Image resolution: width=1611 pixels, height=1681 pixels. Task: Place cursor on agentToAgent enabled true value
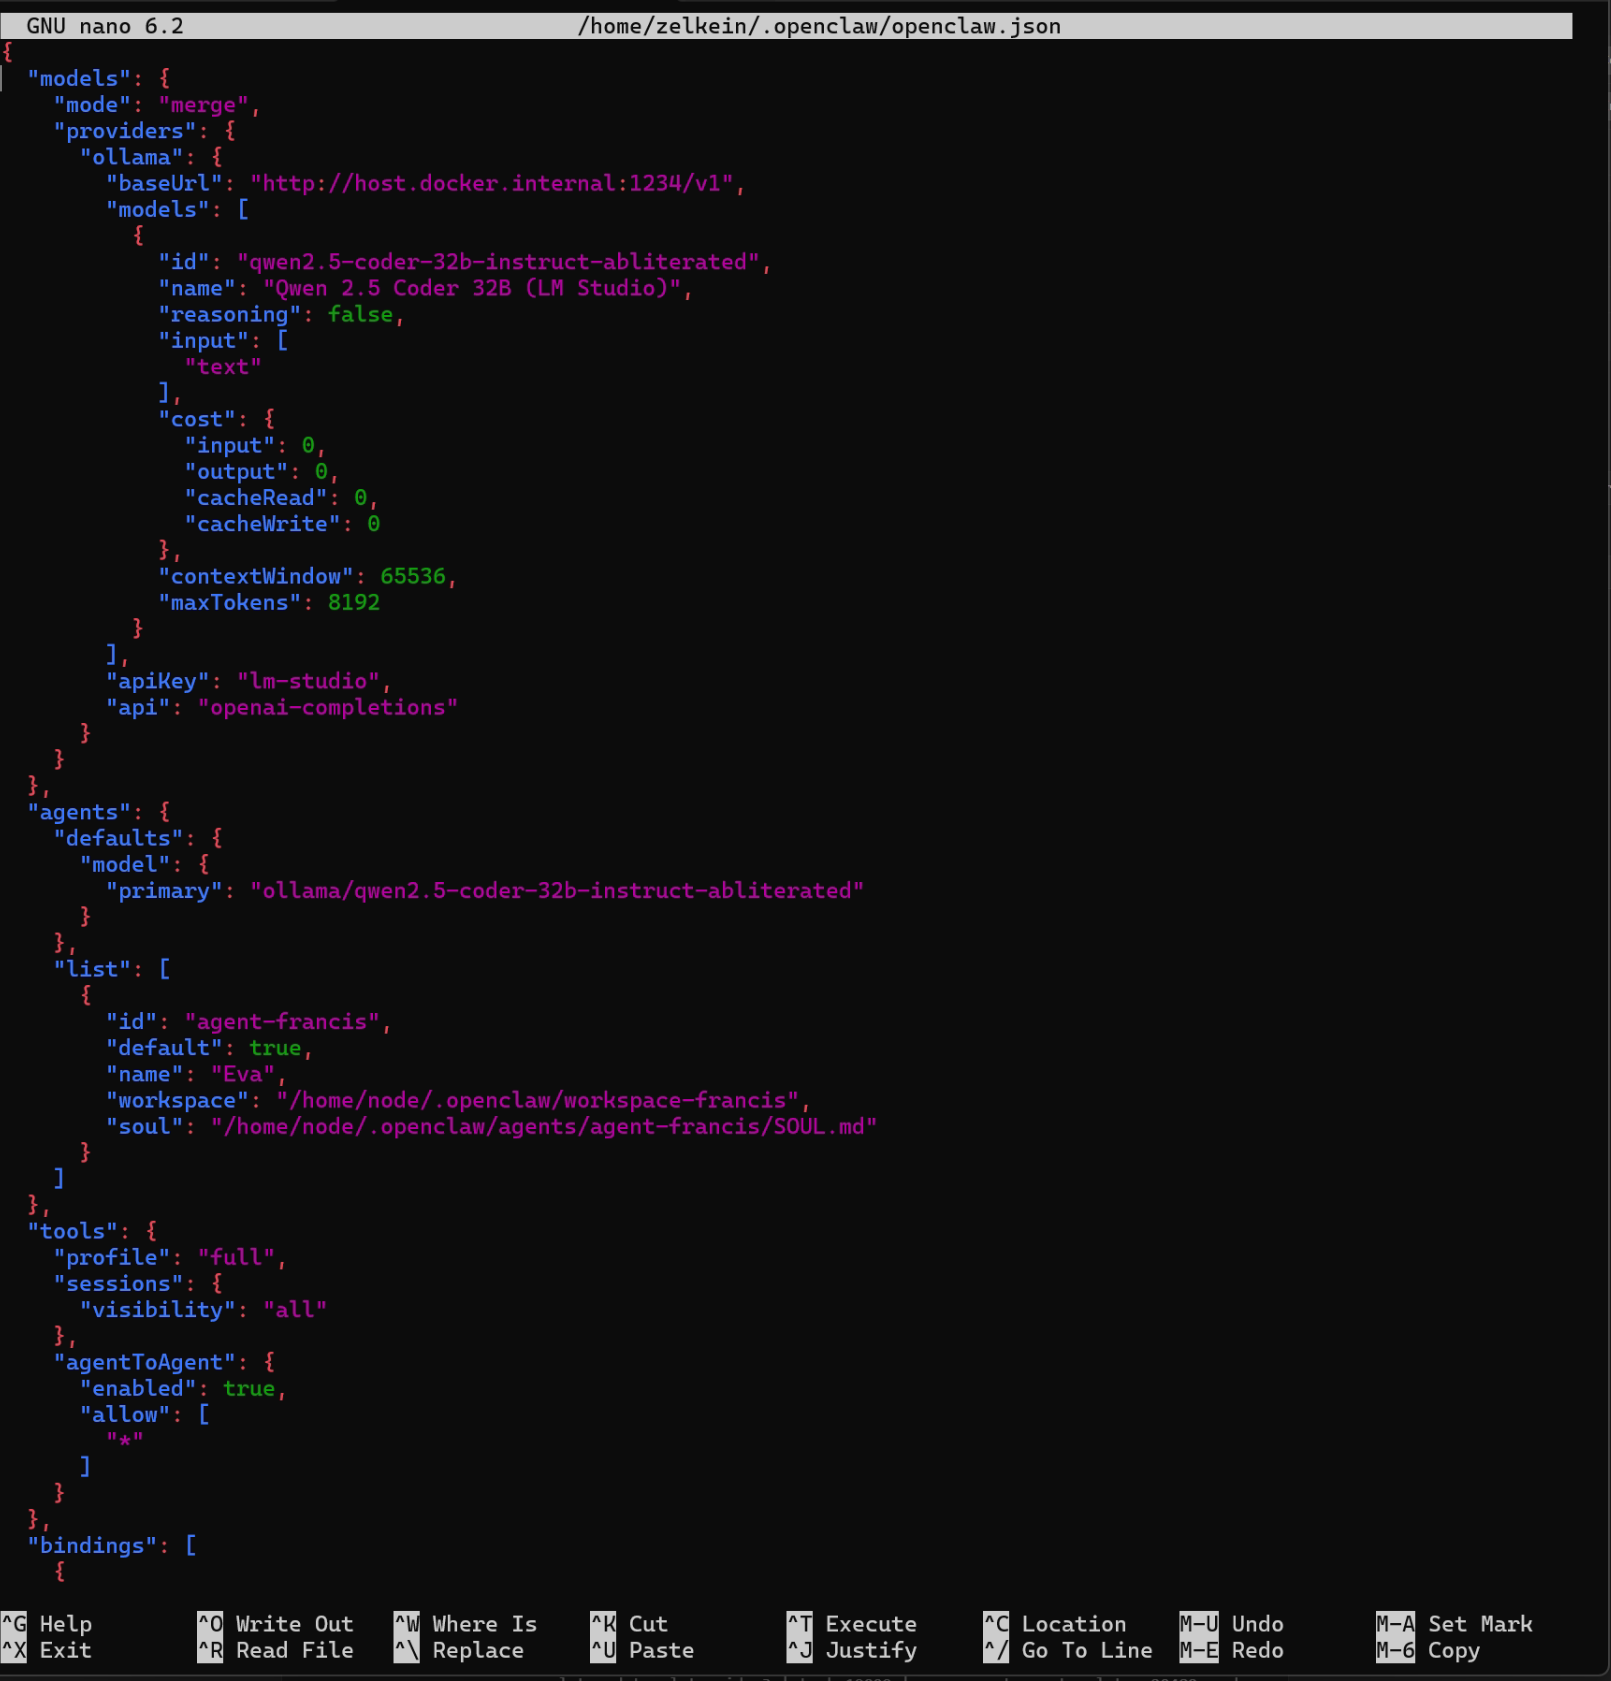249,1389
